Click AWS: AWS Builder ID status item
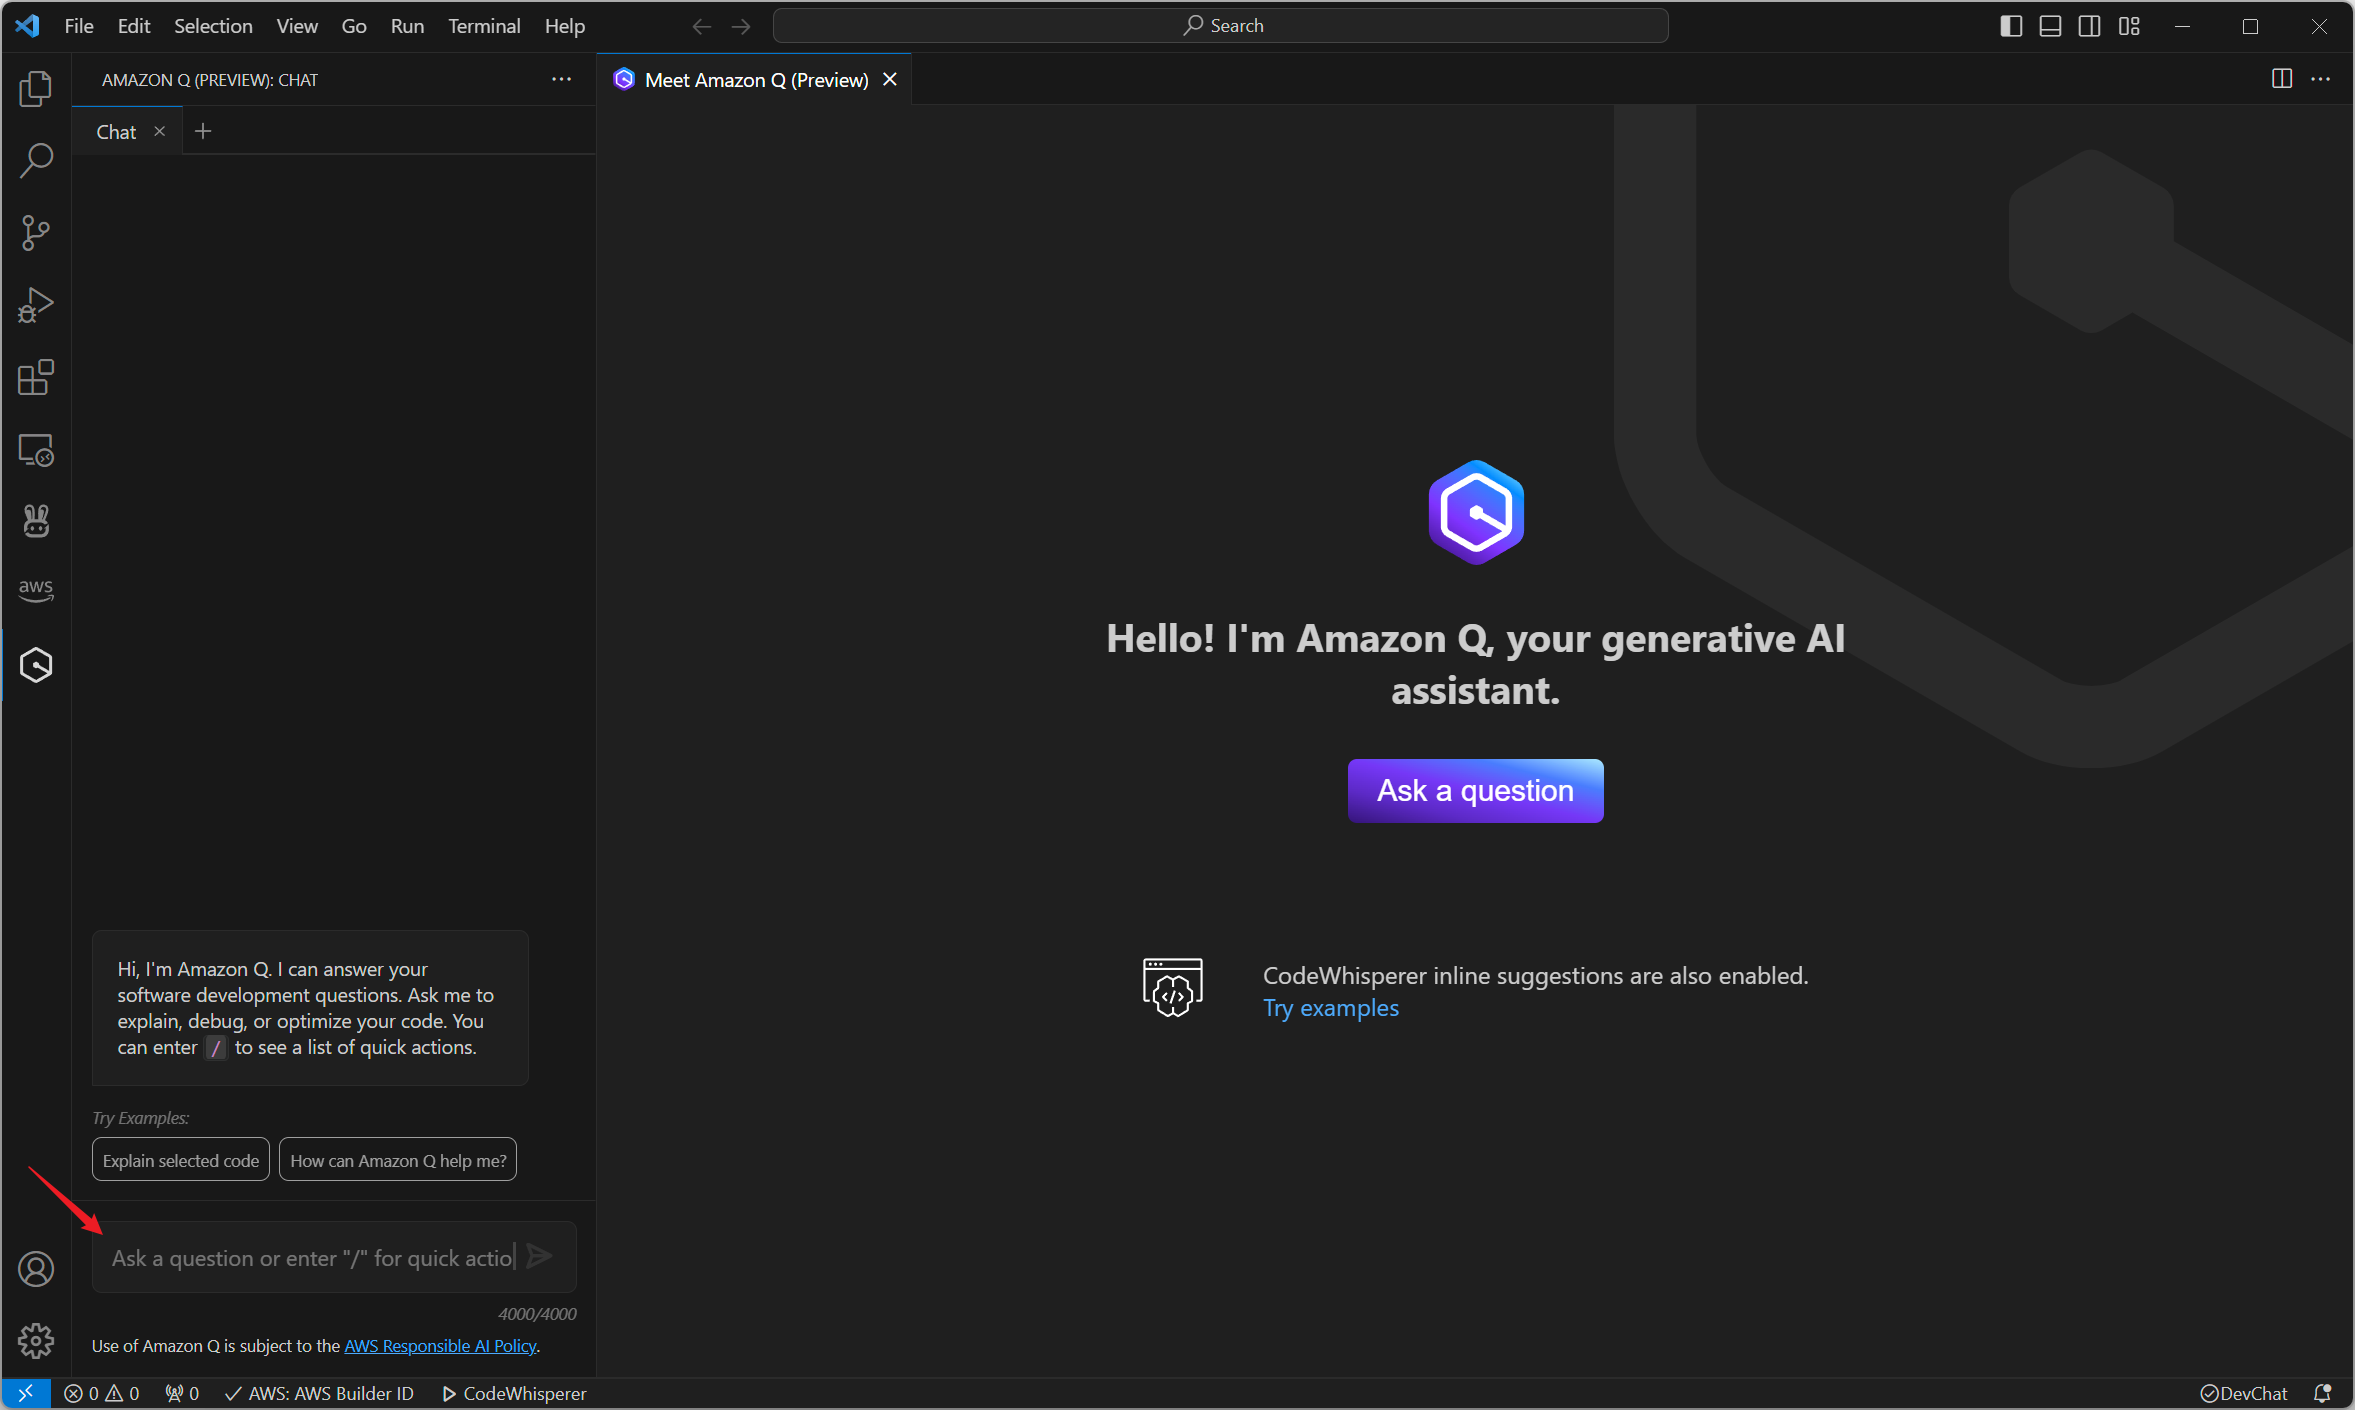The image size is (2355, 1410). tap(319, 1393)
